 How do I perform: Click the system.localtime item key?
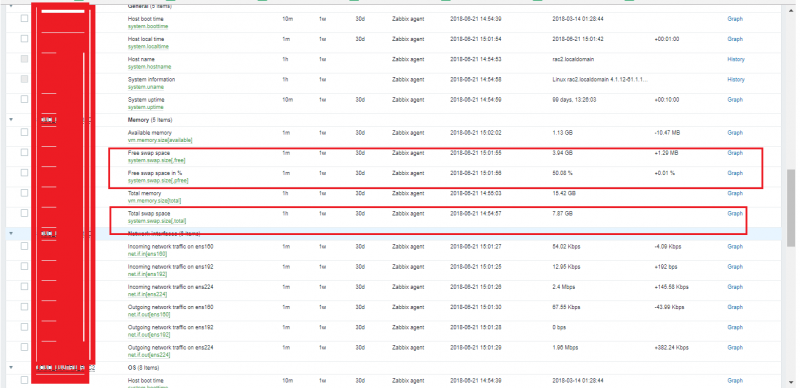pos(148,46)
